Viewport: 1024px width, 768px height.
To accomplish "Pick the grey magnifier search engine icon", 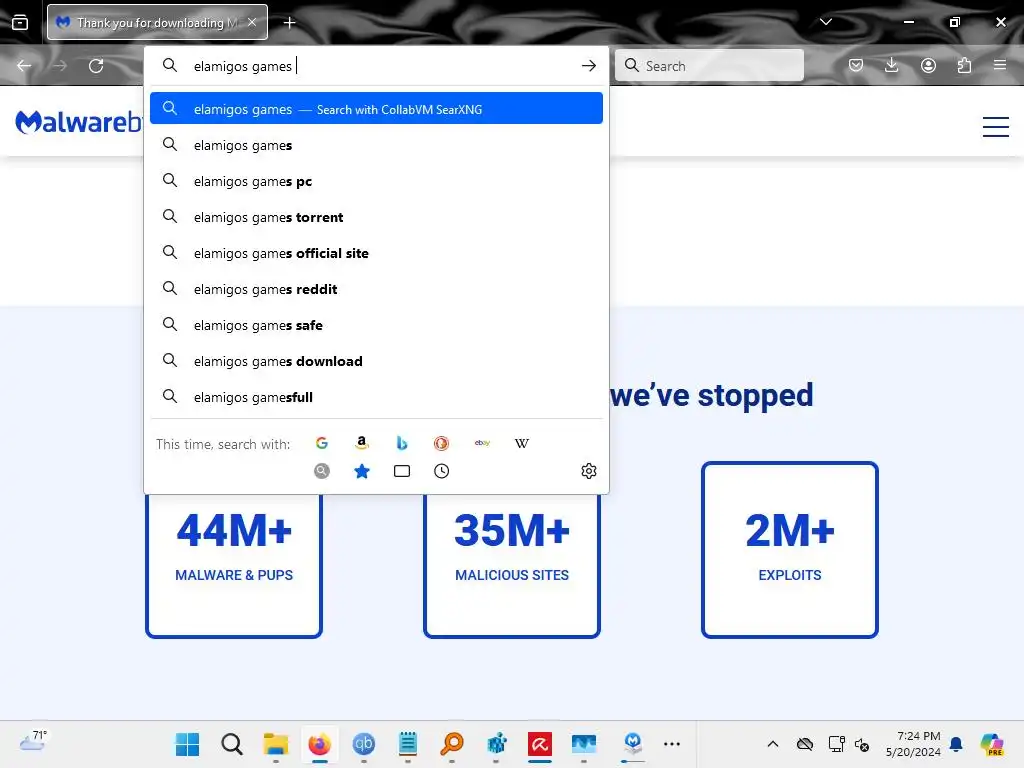I will click(321, 471).
